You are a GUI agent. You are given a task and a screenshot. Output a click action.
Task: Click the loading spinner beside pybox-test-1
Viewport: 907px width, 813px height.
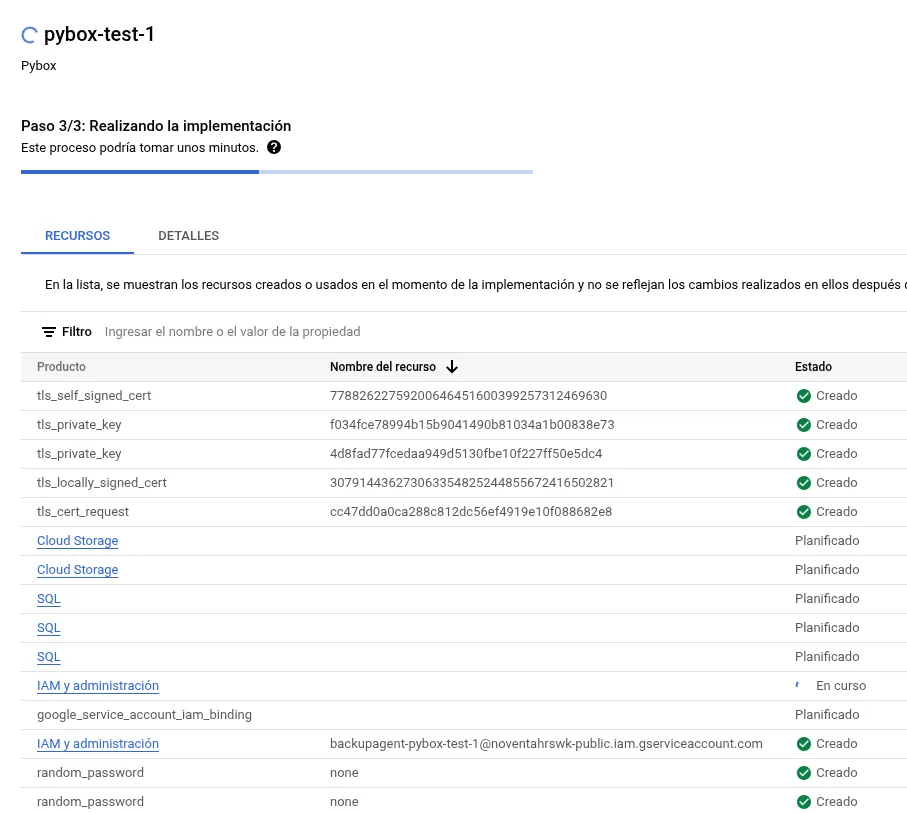point(30,35)
